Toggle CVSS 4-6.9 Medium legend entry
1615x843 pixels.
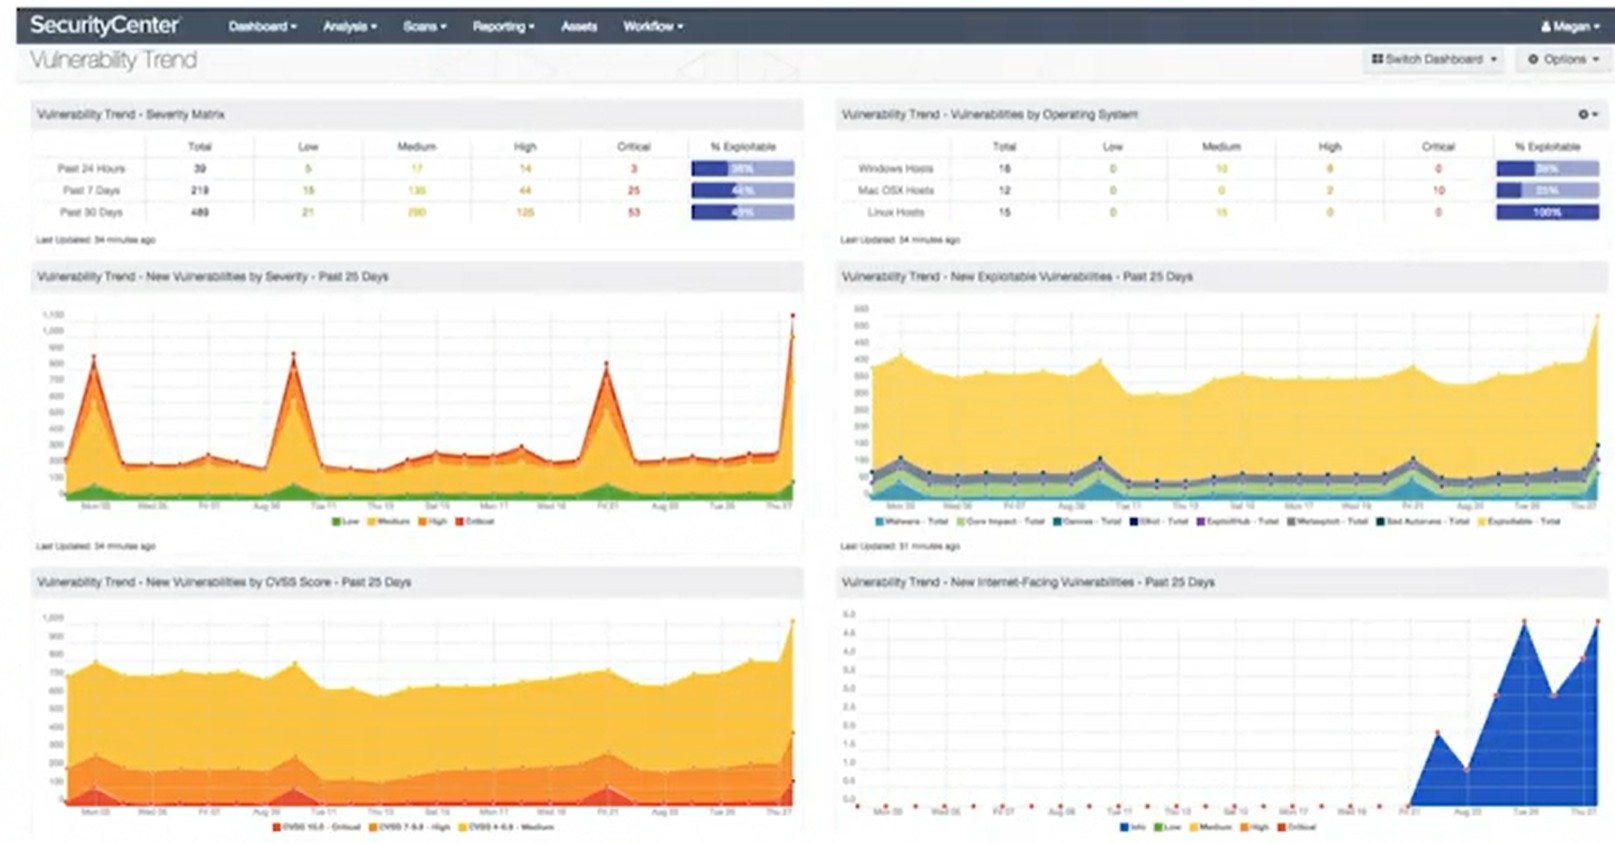[x=506, y=827]
